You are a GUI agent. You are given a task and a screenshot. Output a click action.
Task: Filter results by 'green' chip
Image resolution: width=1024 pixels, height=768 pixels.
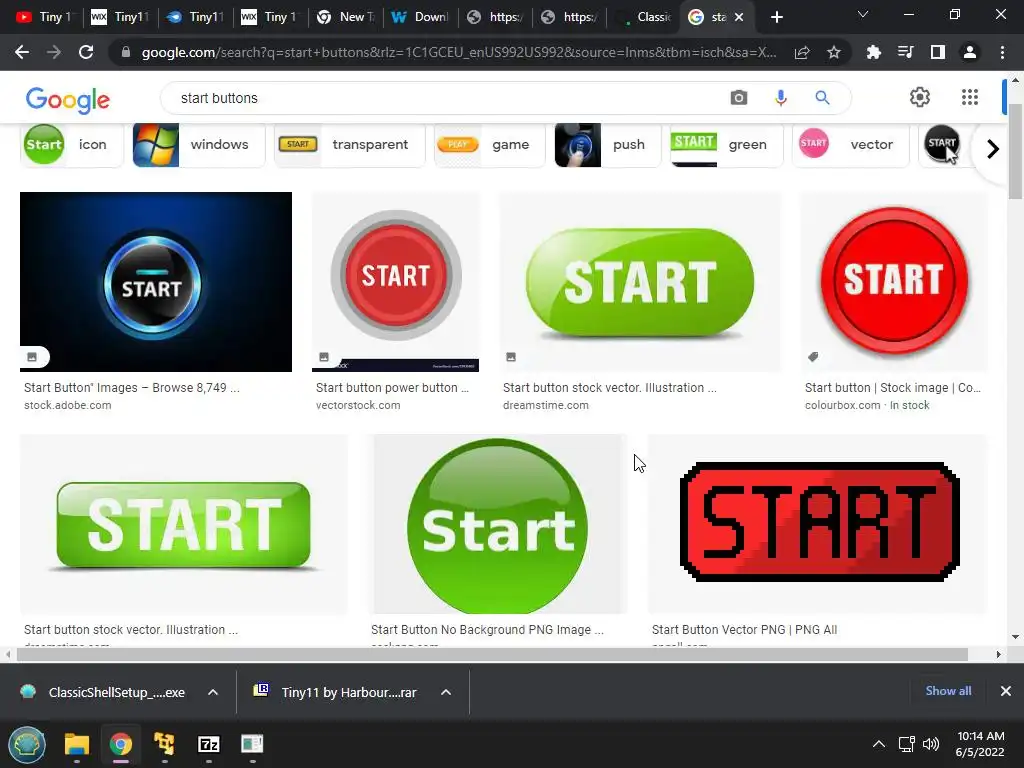tap(726, 144)
